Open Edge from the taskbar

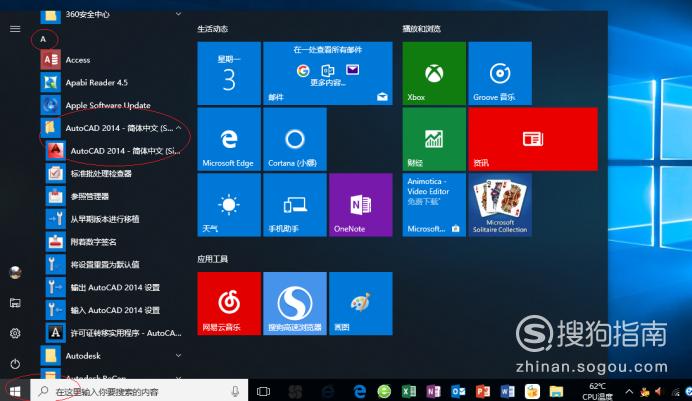pyautogui.click(x=360, y=391)
